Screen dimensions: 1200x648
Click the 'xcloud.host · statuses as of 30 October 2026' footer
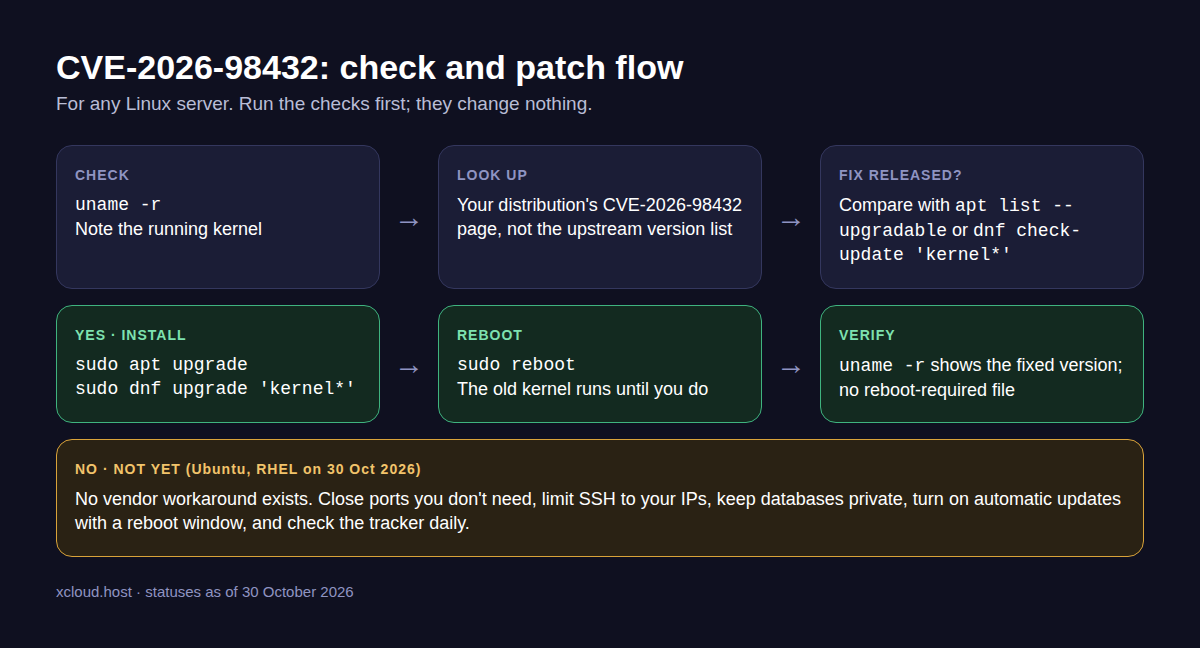tap(205, 592)
